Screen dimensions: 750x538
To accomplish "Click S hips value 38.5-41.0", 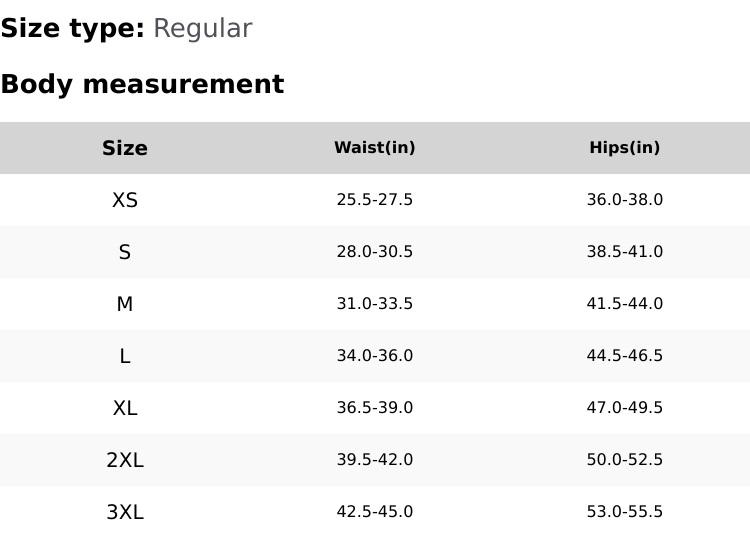I will click(625, 252).
